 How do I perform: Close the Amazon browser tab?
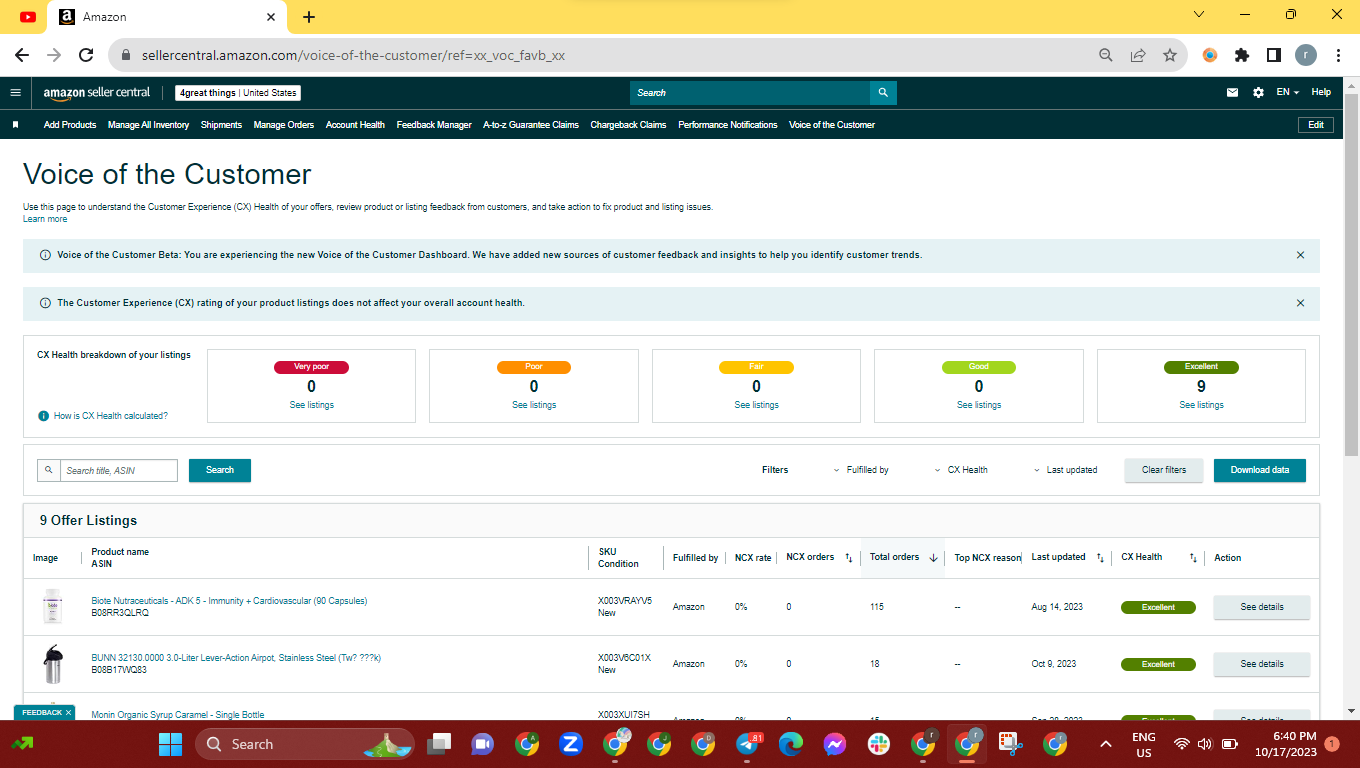(271, 16)
